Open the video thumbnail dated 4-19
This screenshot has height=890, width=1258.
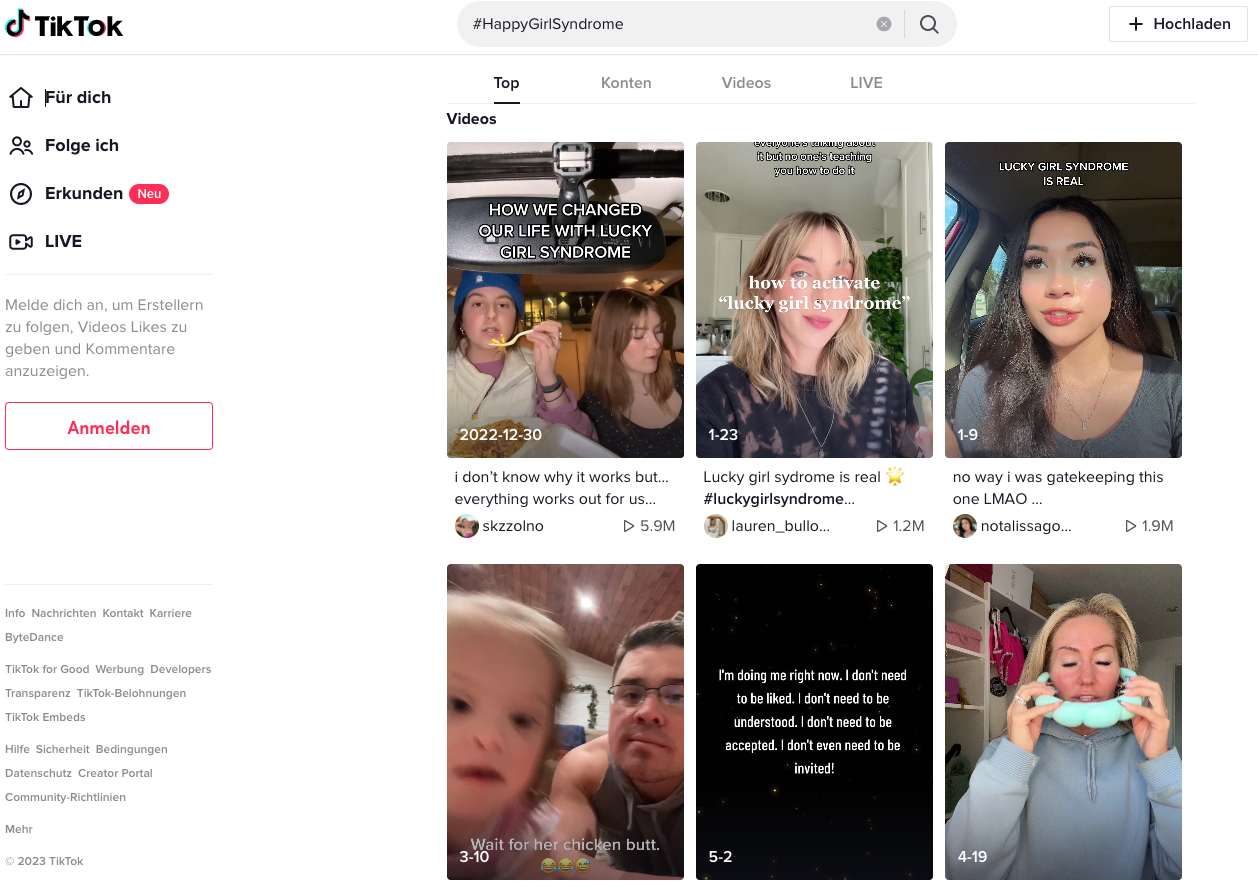click(1063, 722)
